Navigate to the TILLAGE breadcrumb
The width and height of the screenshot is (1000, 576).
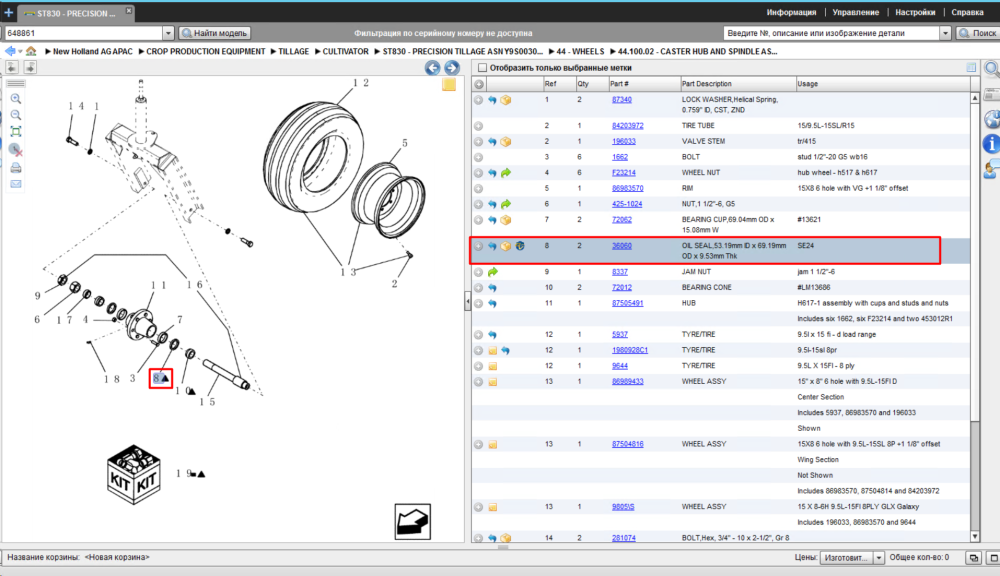tap(293, 51)
